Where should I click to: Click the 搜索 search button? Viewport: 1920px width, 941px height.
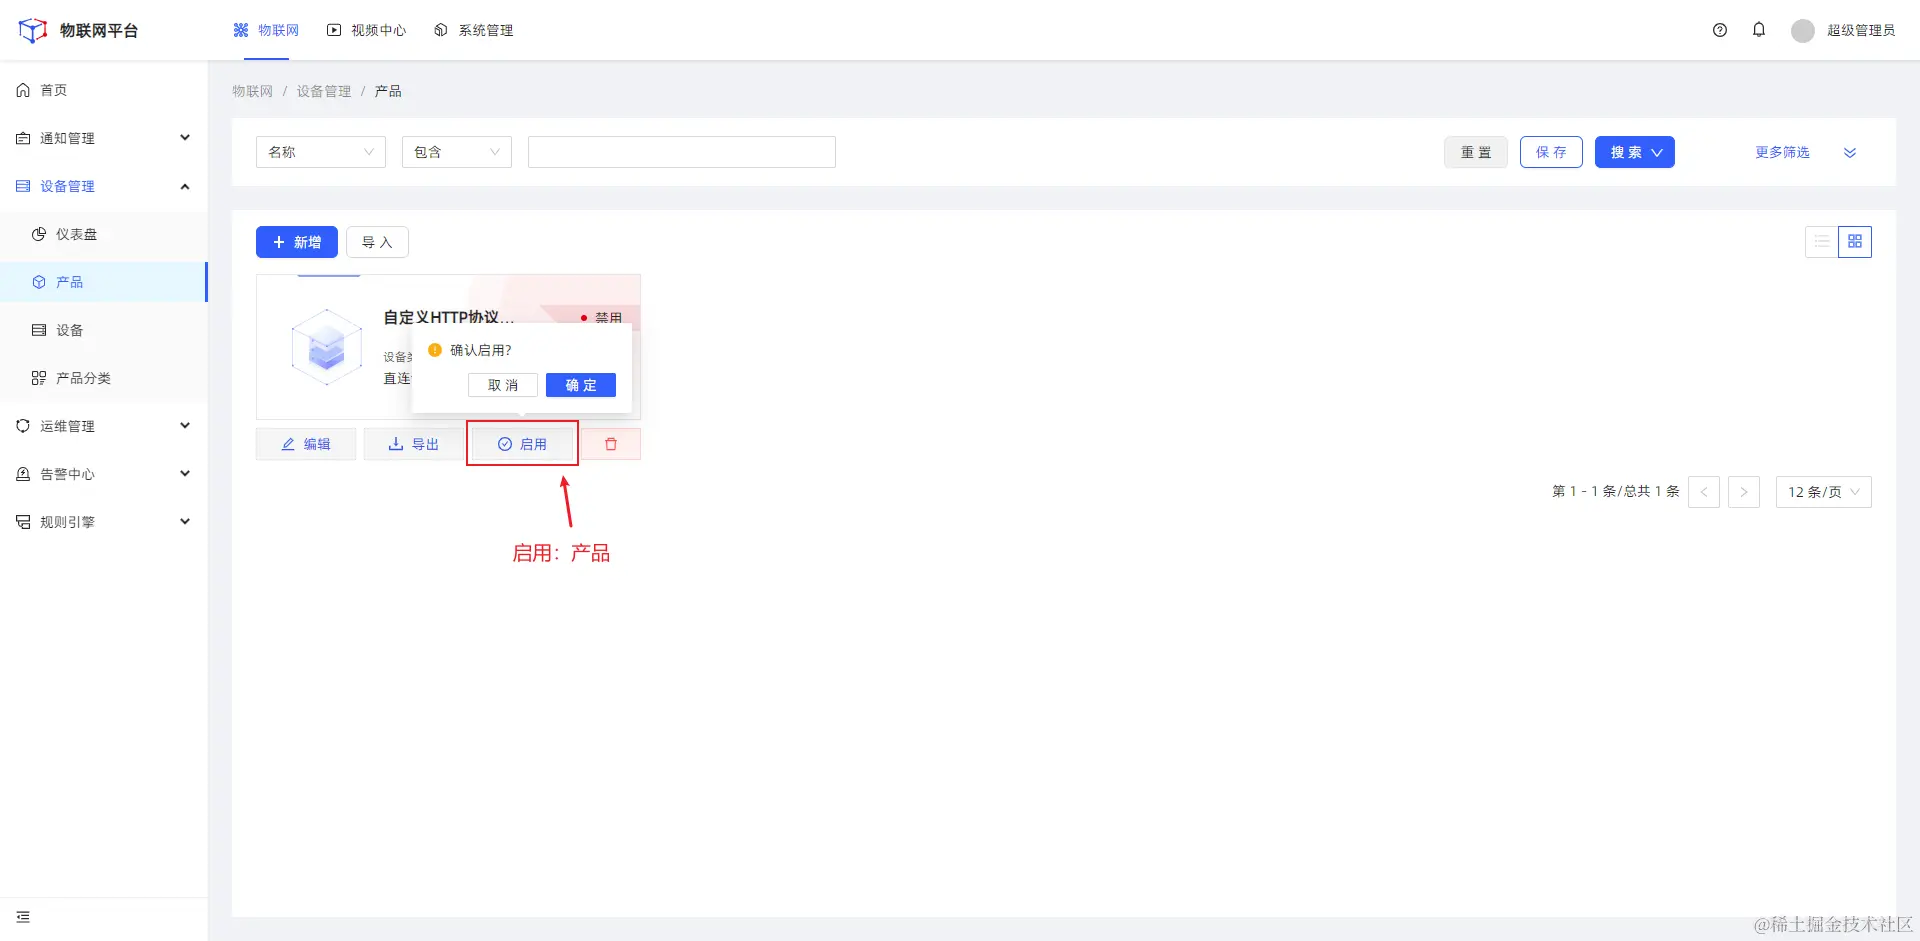[x=1635, y=152]
